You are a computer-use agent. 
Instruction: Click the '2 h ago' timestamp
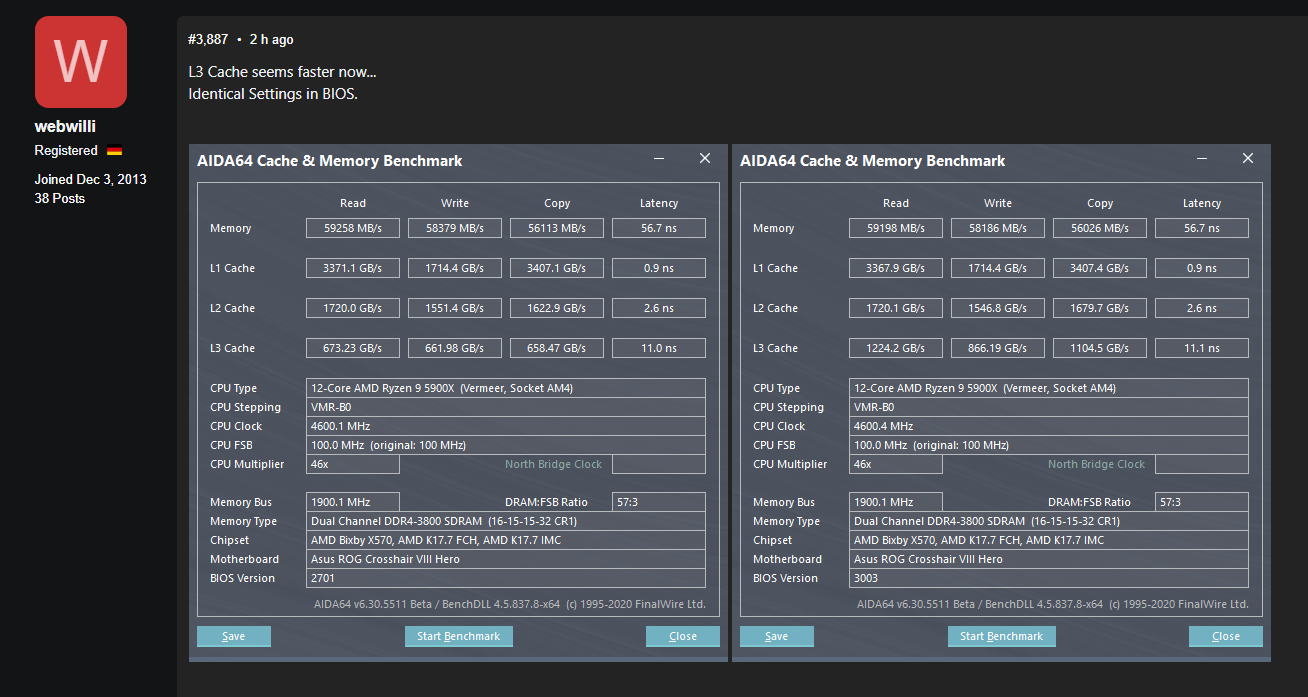[272, 39]
